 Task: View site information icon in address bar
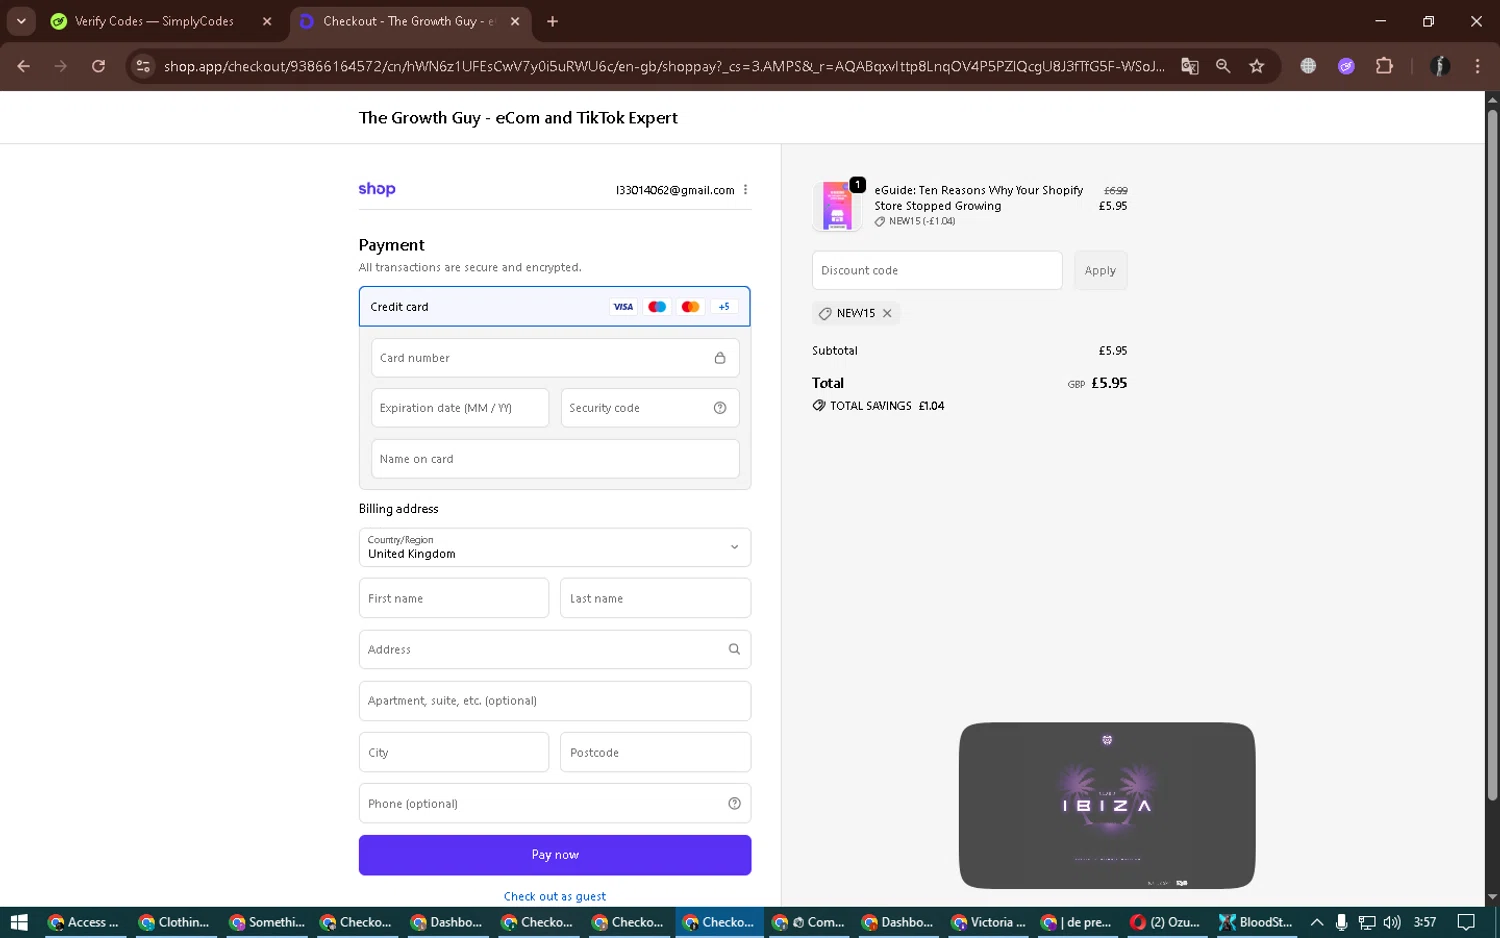143,66
